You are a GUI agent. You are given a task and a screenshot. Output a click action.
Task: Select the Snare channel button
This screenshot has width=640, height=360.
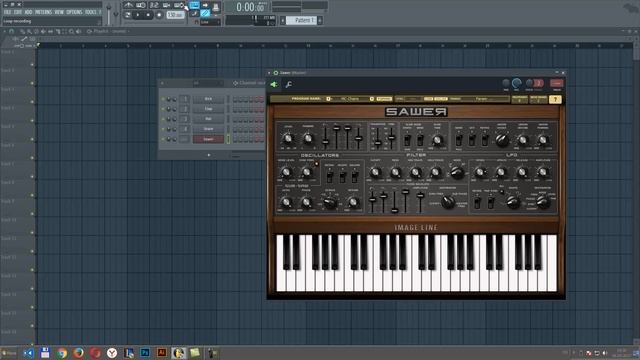pos(208,129)
